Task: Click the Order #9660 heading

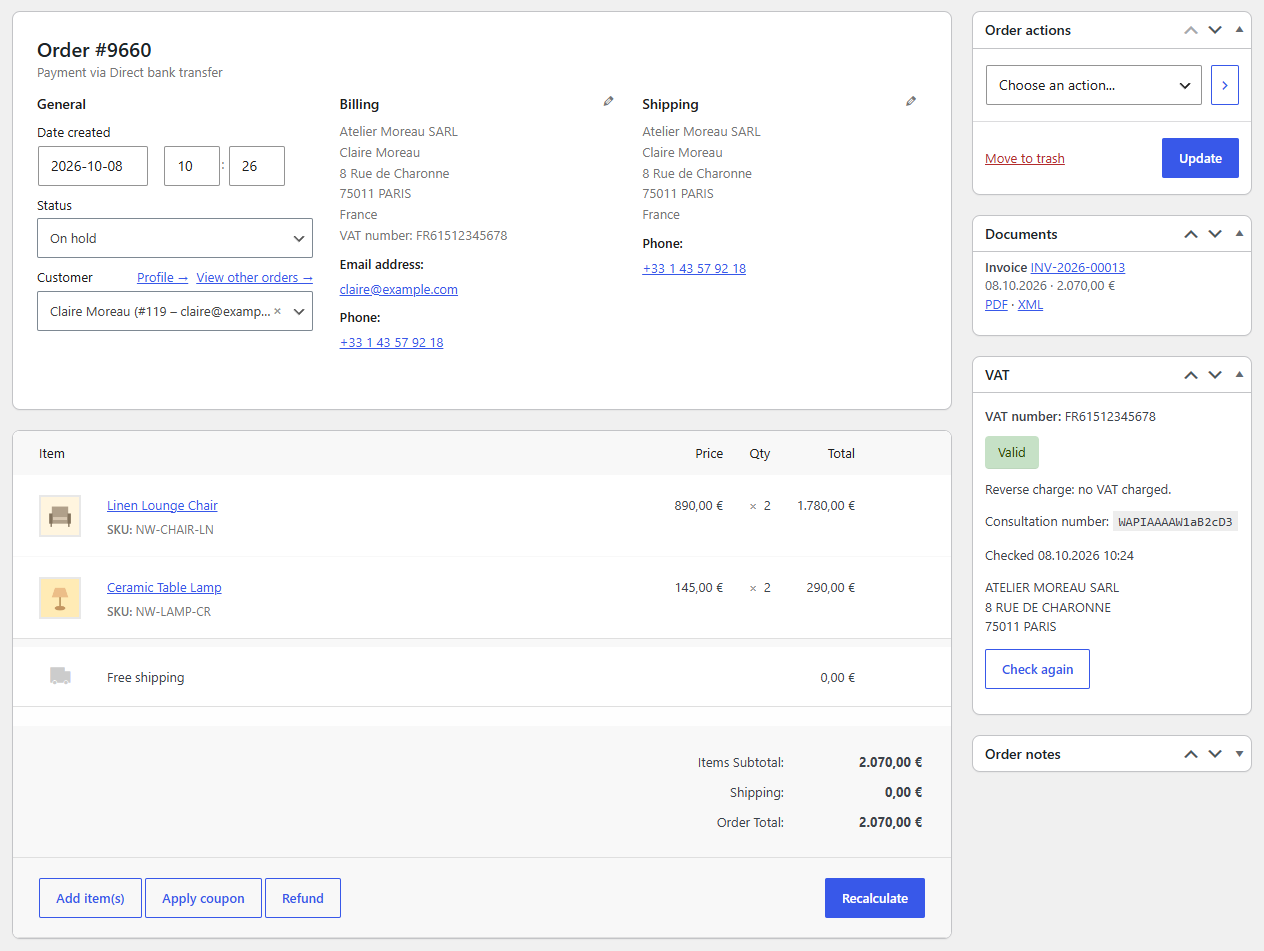Action: (94, 50)
